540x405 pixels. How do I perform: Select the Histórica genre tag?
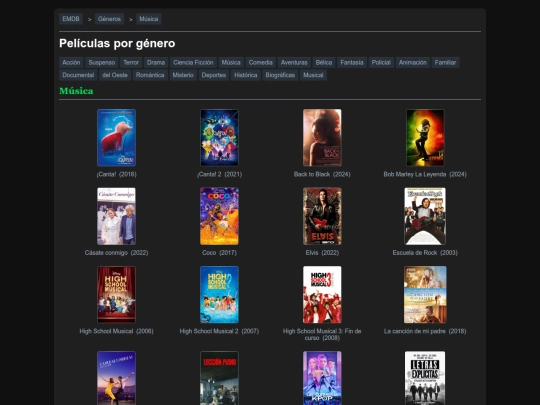pyautogui.click(x=246, y=75)
